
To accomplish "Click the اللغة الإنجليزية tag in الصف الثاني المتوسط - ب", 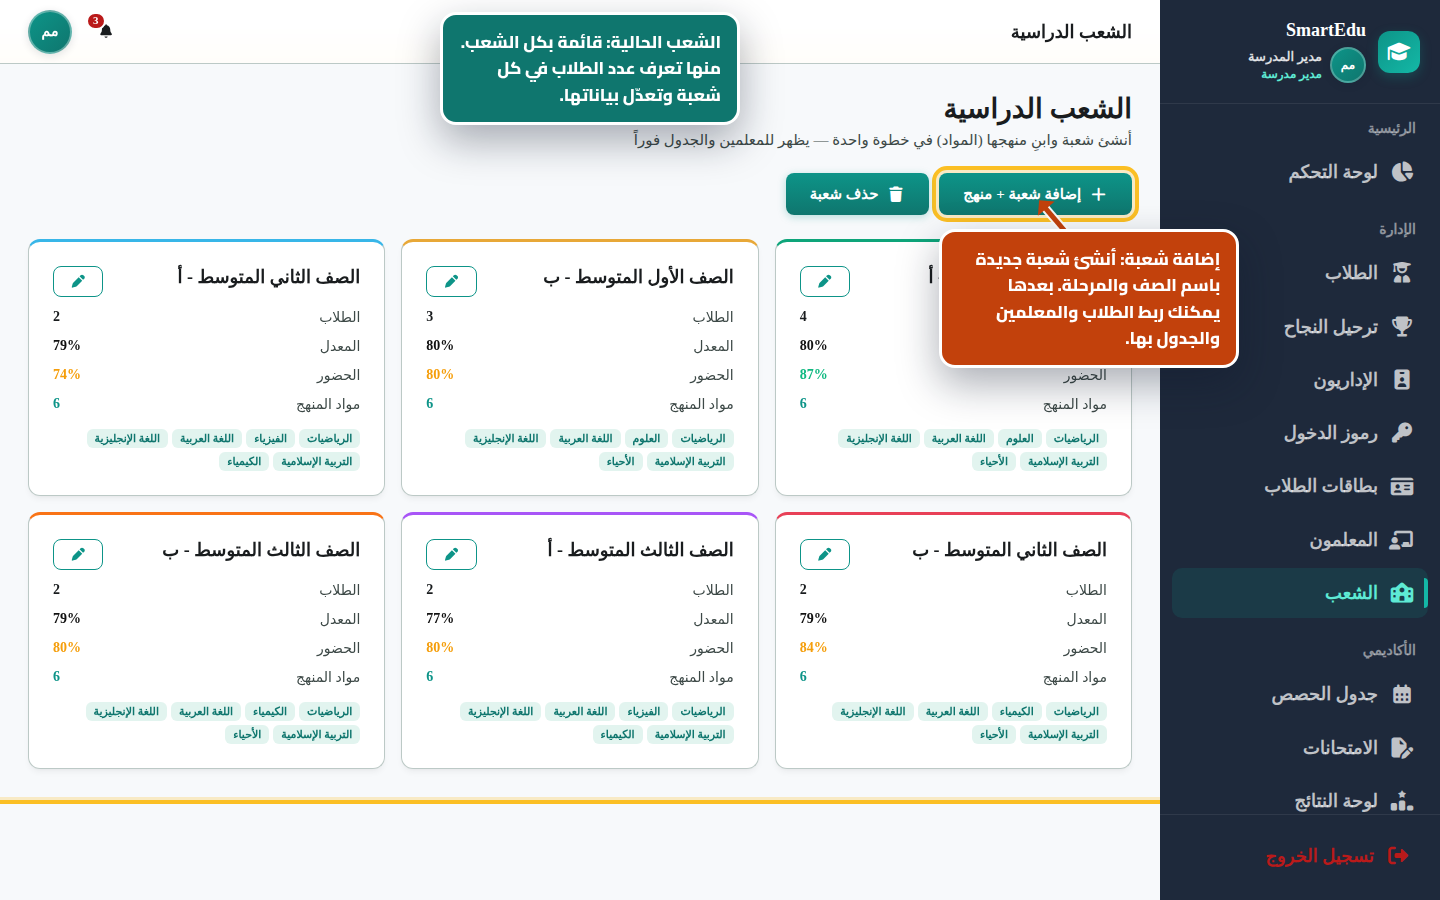I will (873, 711).
